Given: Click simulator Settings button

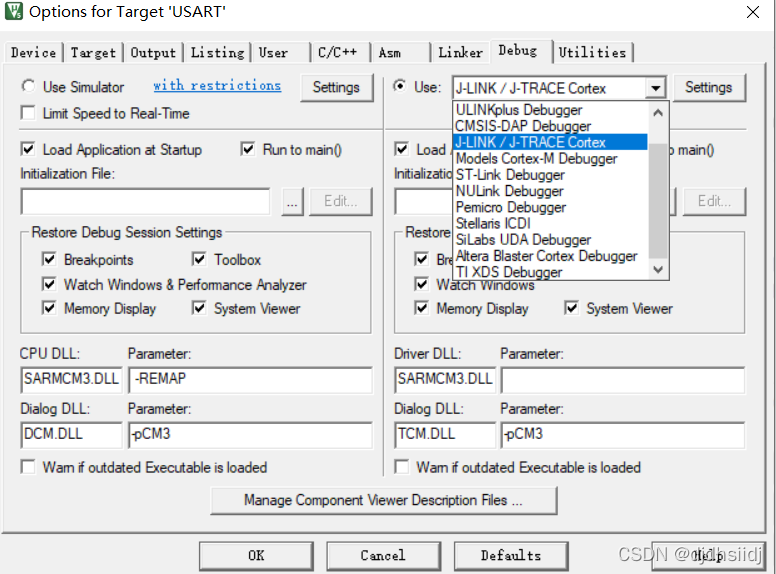Looking at the screenshot, I should click(336, 88).
